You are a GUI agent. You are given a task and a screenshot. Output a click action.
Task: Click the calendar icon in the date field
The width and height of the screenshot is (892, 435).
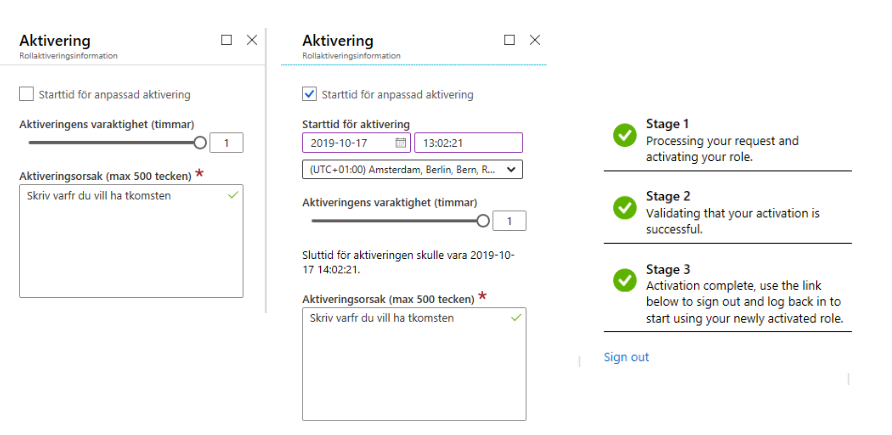tap(400, 143)
